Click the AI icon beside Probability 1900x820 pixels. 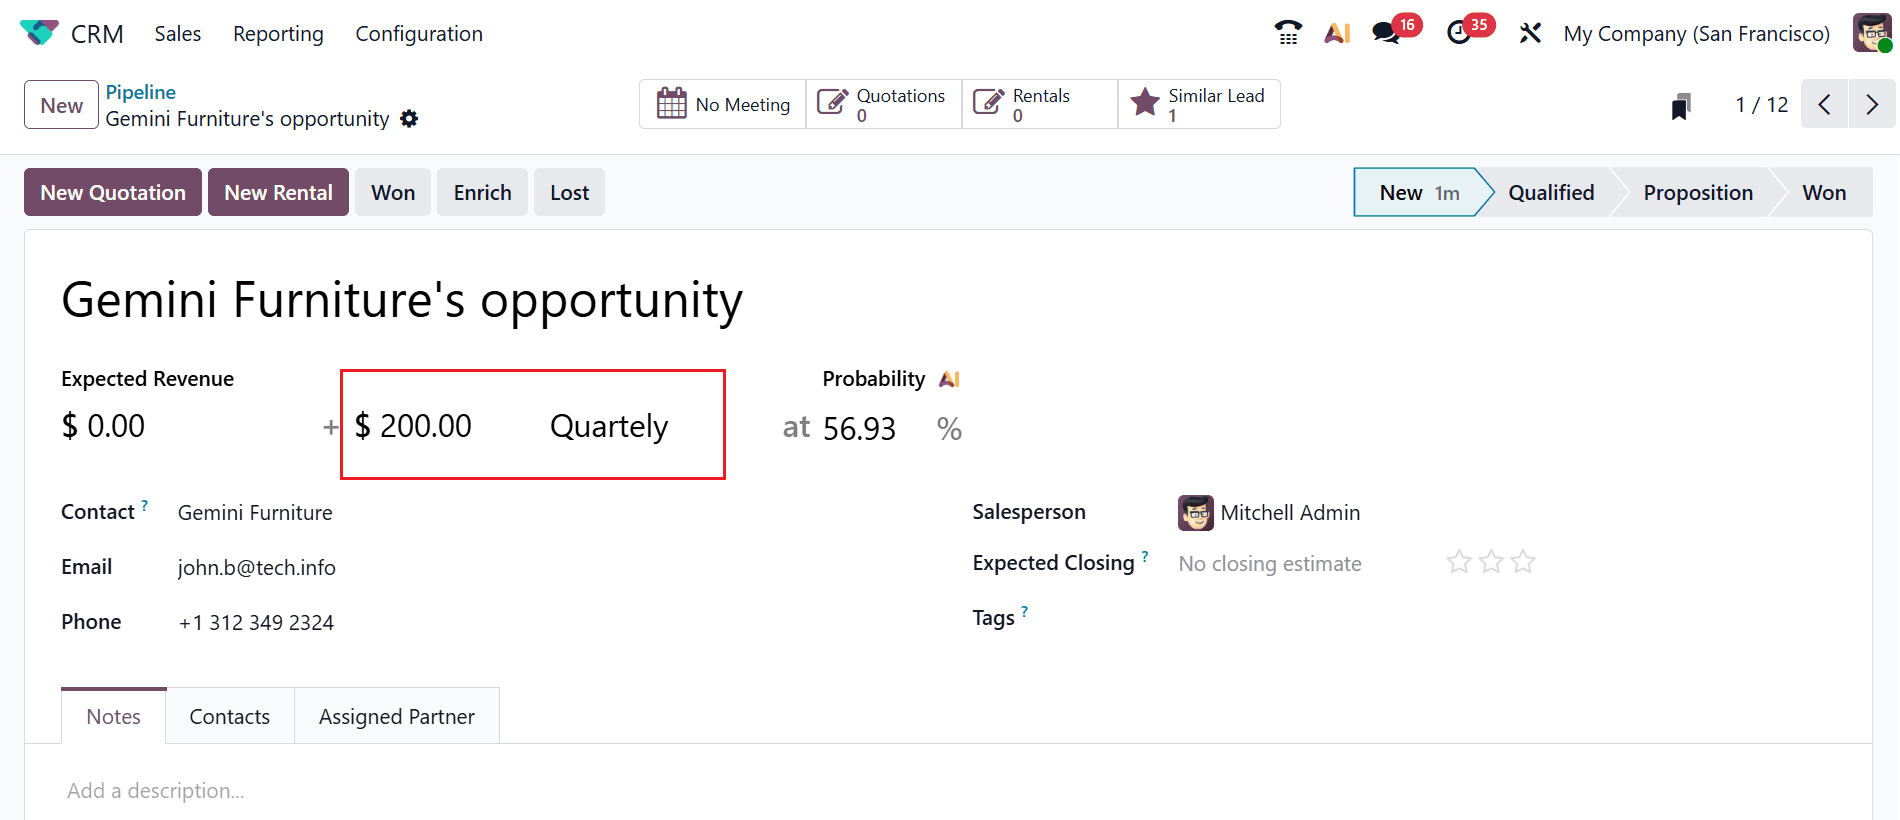[948, 379]
